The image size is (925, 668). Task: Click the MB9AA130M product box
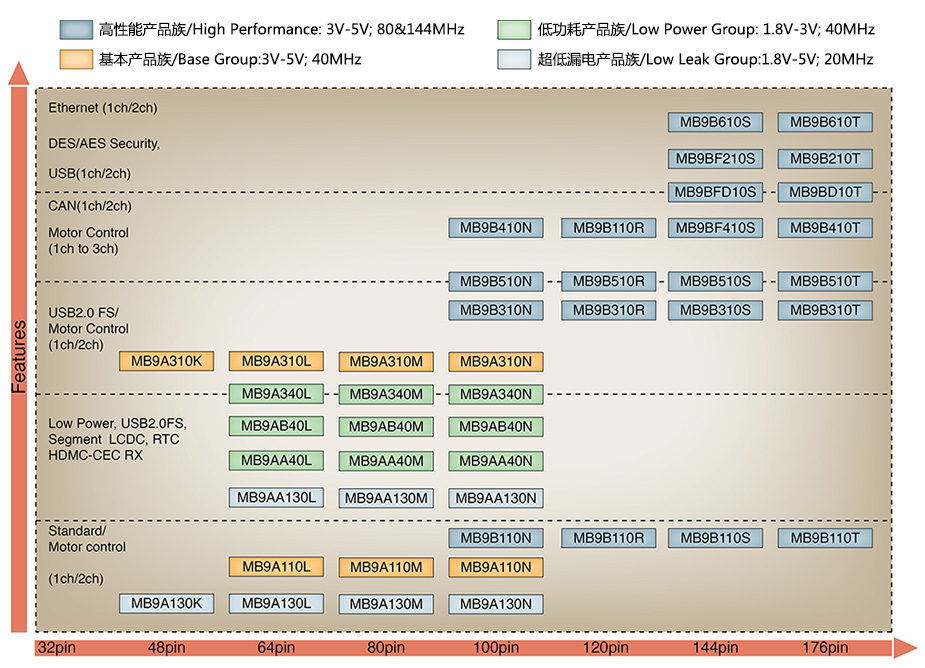pyautogui.click(x=386, y=498)
